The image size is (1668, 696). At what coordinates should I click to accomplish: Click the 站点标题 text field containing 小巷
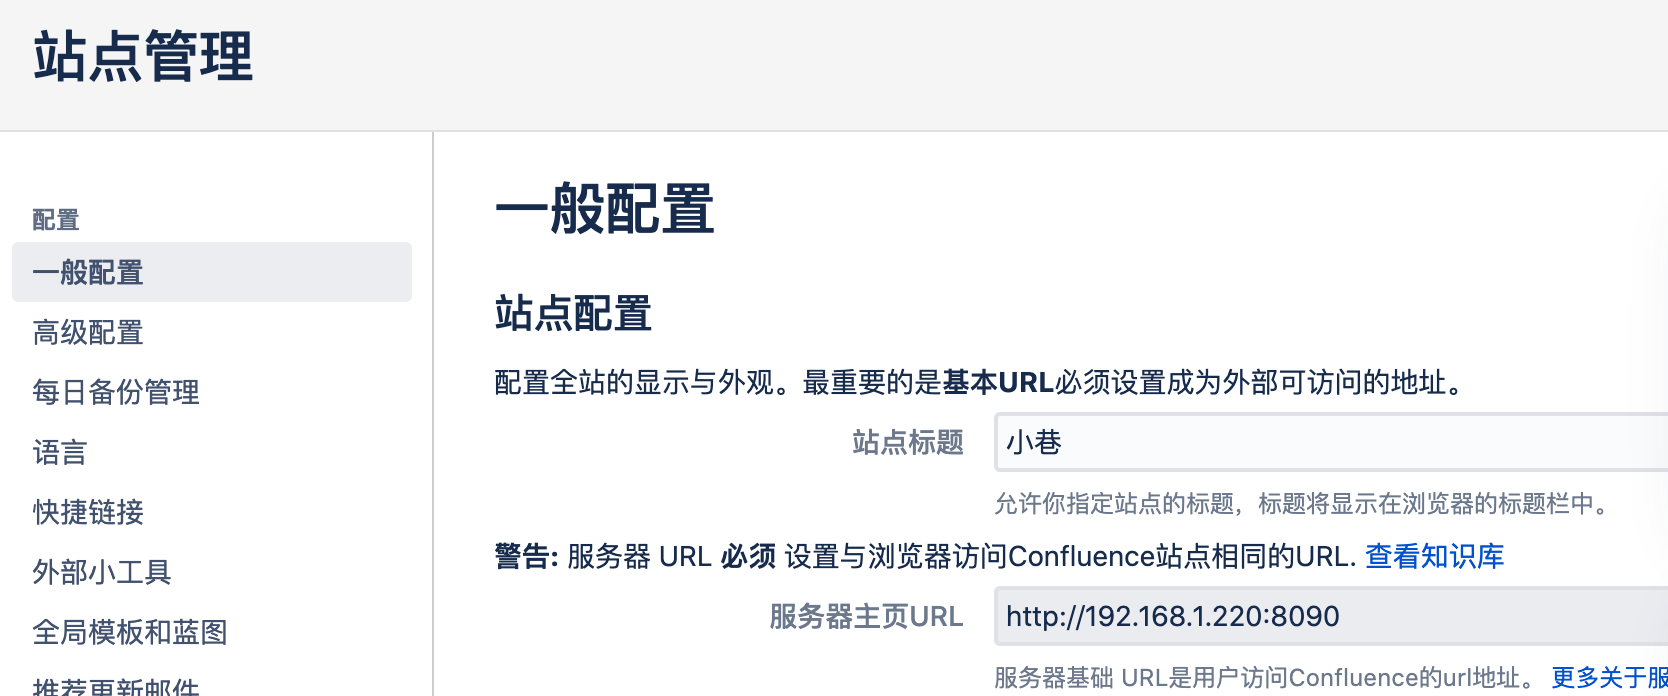(x=1330, y=442)
